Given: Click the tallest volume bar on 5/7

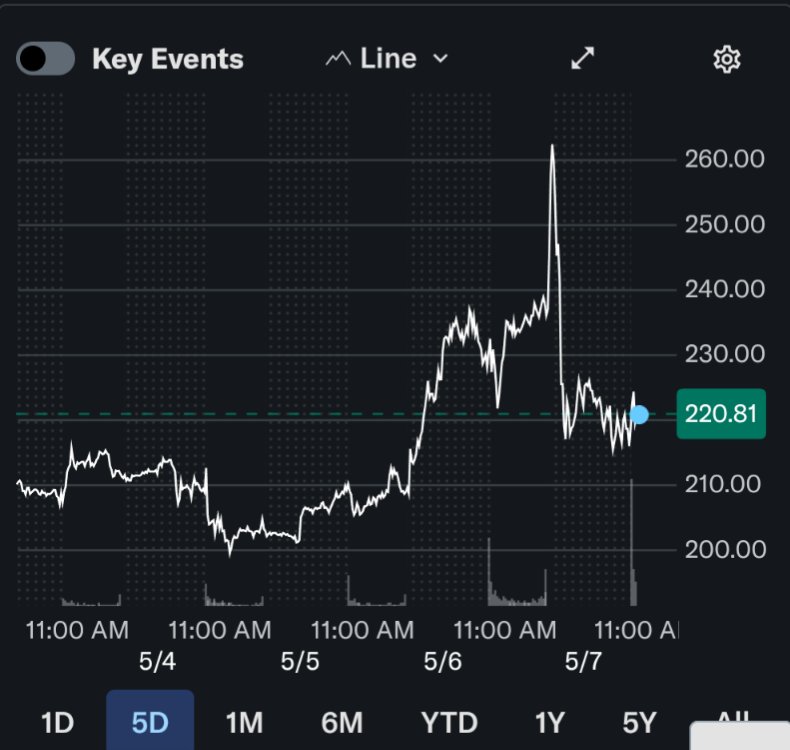Looking at the screenshot, I should (631, 542).
